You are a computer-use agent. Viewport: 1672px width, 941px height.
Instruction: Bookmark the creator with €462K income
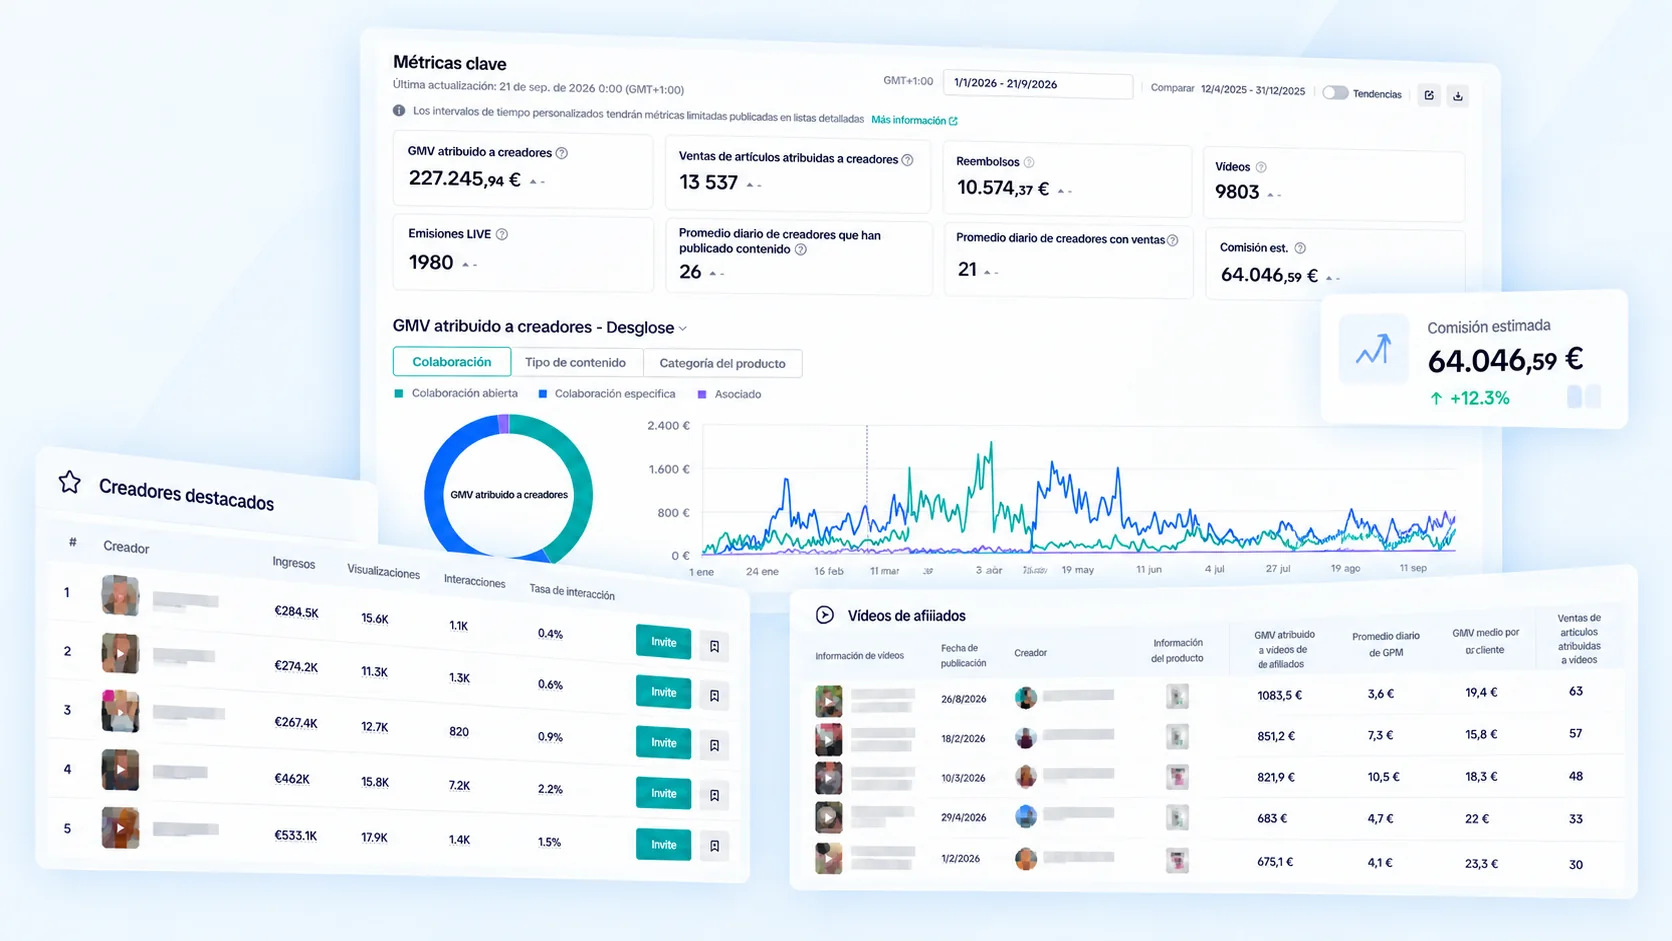[714, 795]
